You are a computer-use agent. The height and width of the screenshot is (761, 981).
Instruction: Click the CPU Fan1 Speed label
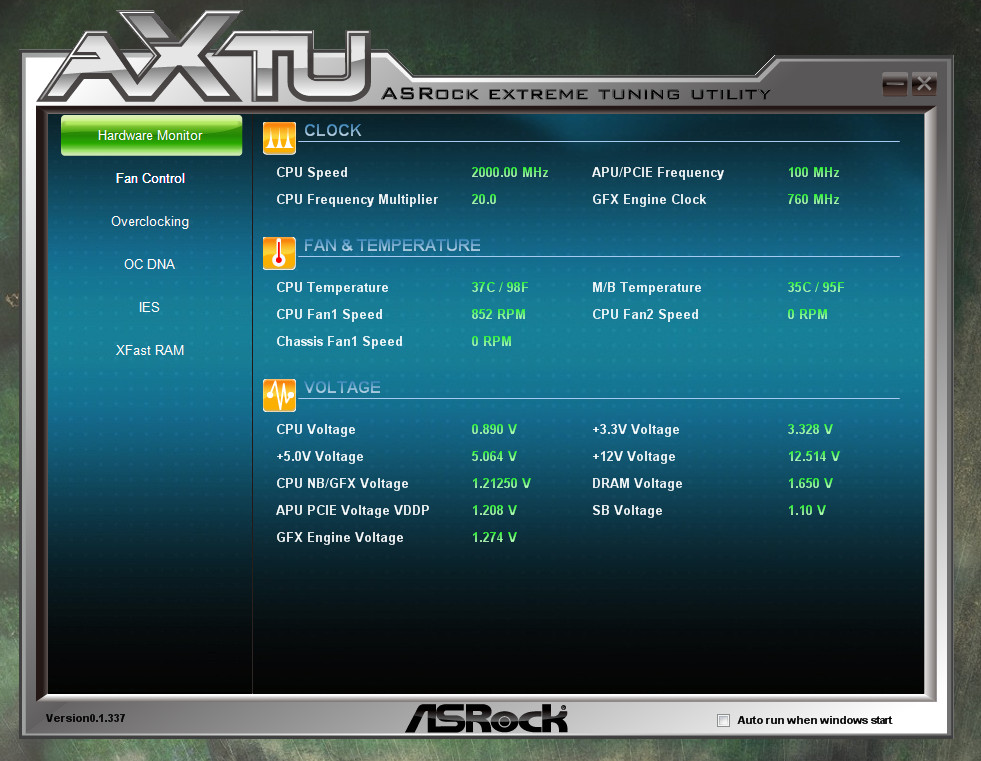click(x=330, y=314)
